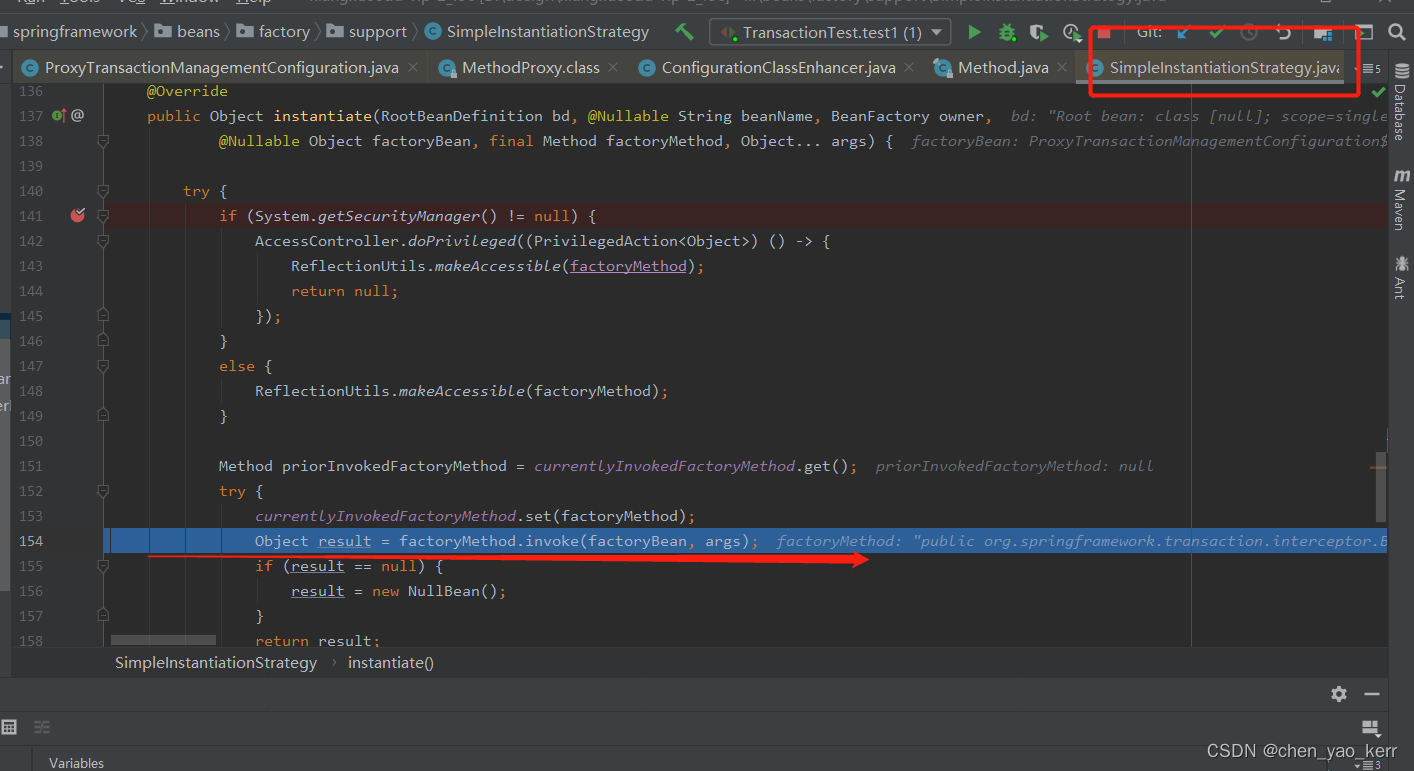This screenshot has width=1414, height=771.
Task: Switch to MethodProxy.class tab
Action: tap(530, 68)
